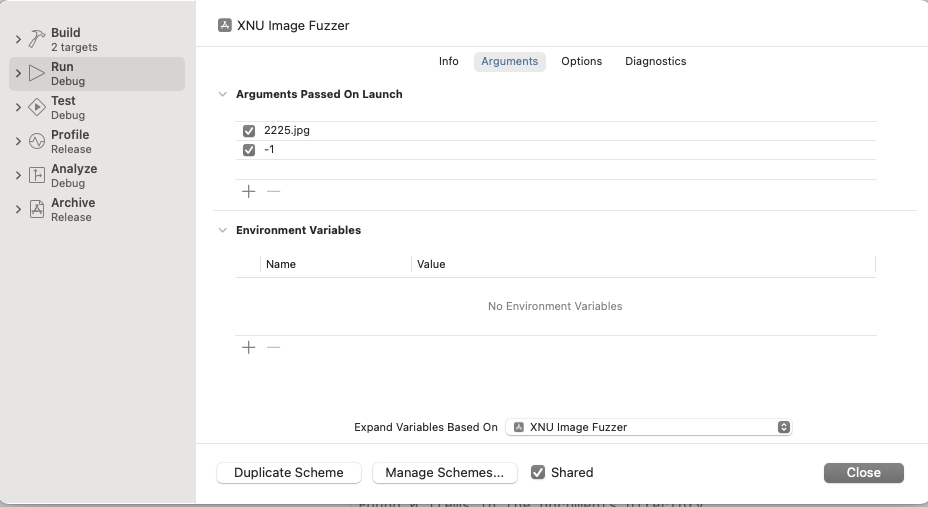Expand the Build action disclosure arrow
The image size is (928, 507).
18,39
